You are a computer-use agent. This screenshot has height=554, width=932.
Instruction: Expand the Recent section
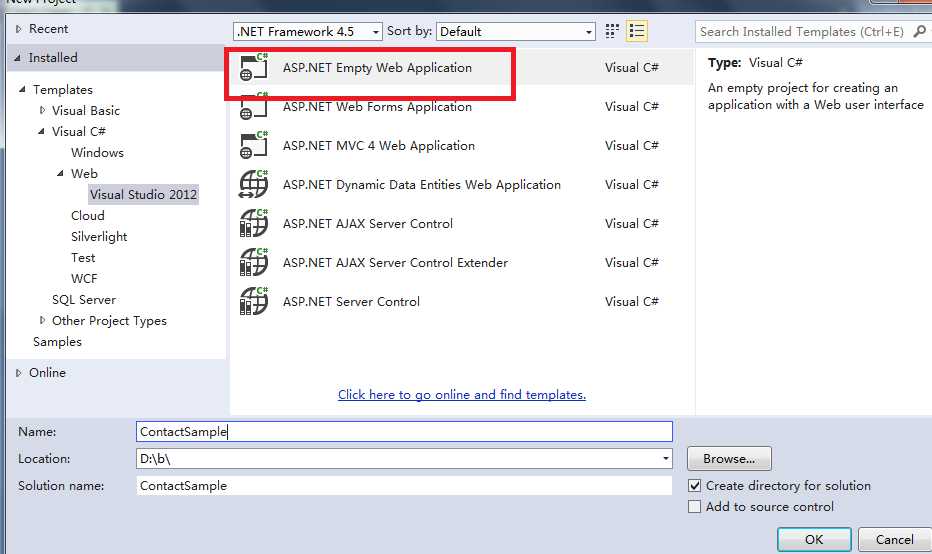18,29
